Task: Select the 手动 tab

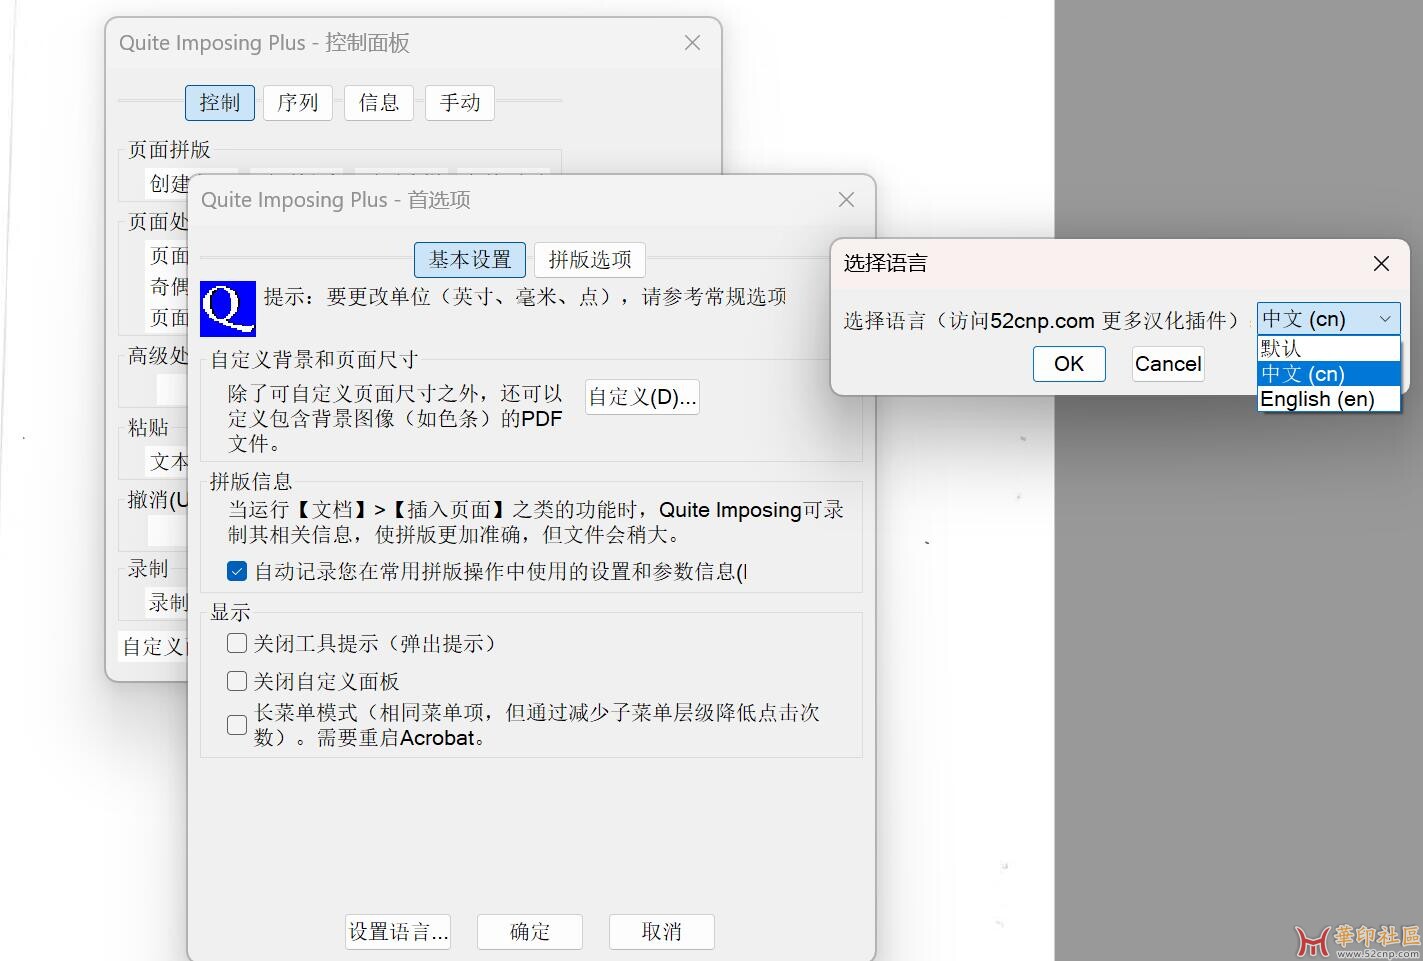Action: coord(460,103)
